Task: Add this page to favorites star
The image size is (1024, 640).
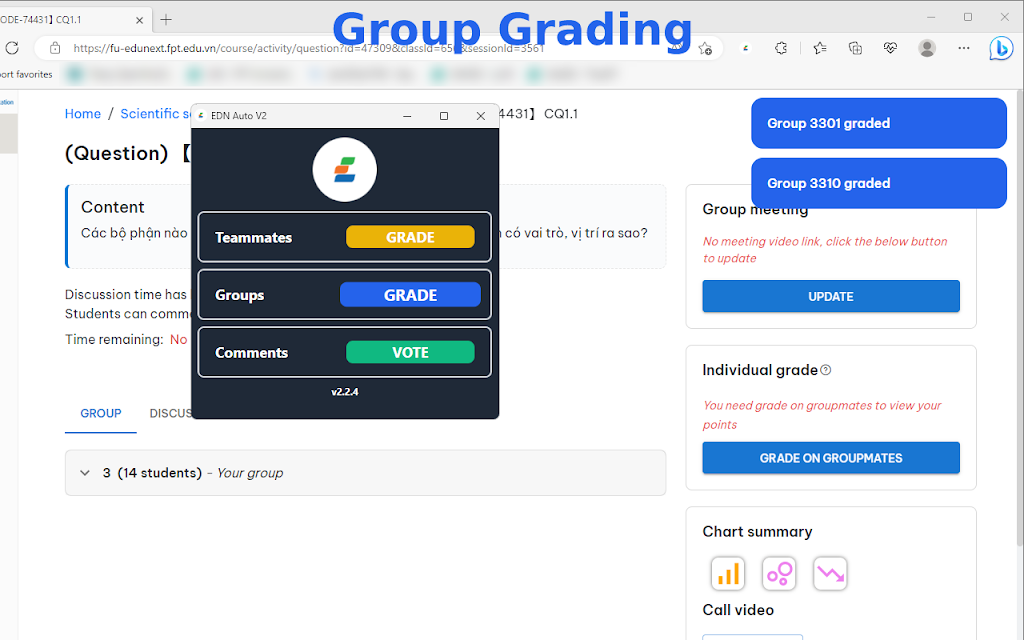Action: tap(705, 48)
